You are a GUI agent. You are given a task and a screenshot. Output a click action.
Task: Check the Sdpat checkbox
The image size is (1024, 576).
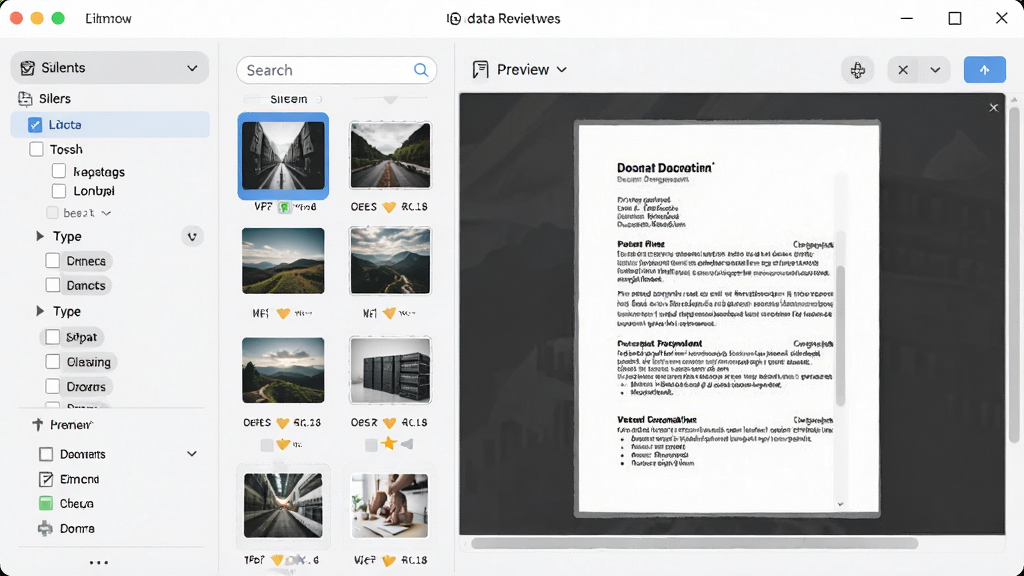click(x=53, y=337)
